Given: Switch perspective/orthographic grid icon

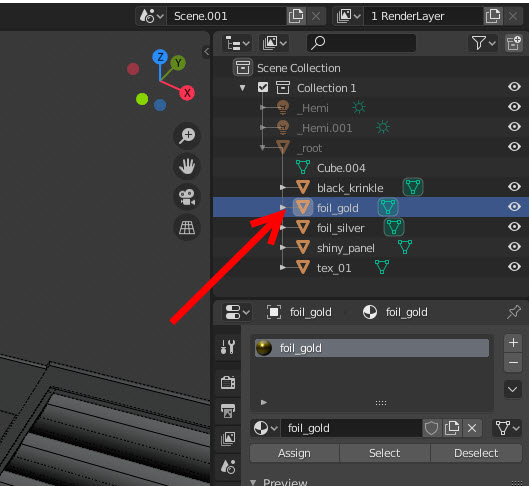Looking at the screenshot, I should click(187, 227).
